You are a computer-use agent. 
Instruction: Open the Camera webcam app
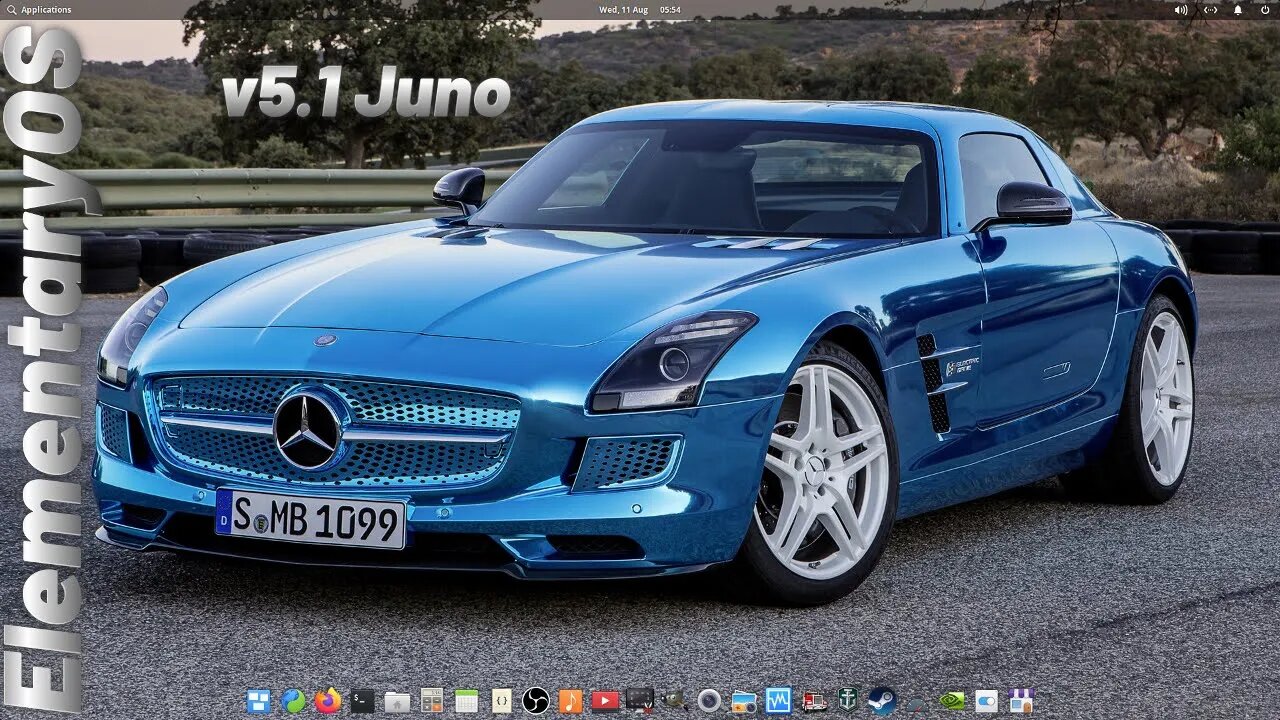point(709,701)
